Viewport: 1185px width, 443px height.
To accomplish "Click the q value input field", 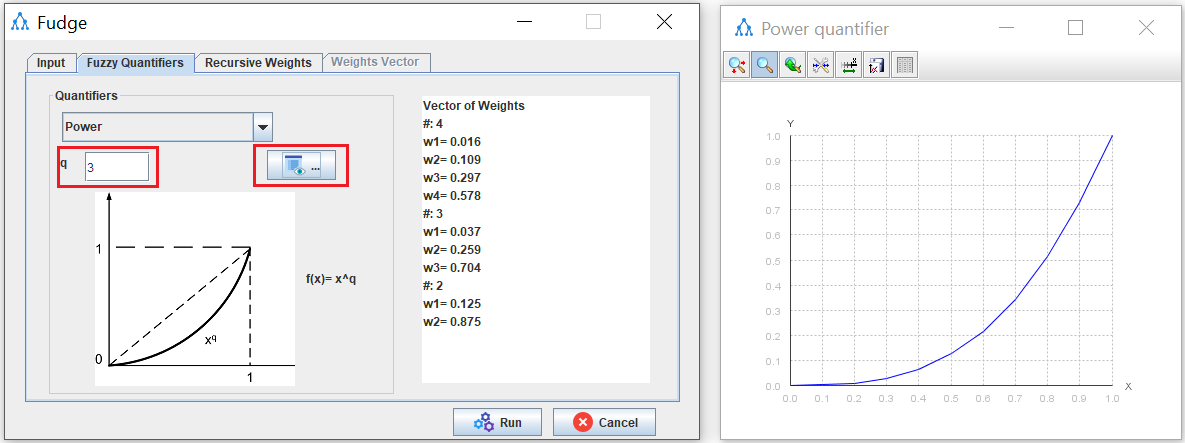I will point(116,167).
